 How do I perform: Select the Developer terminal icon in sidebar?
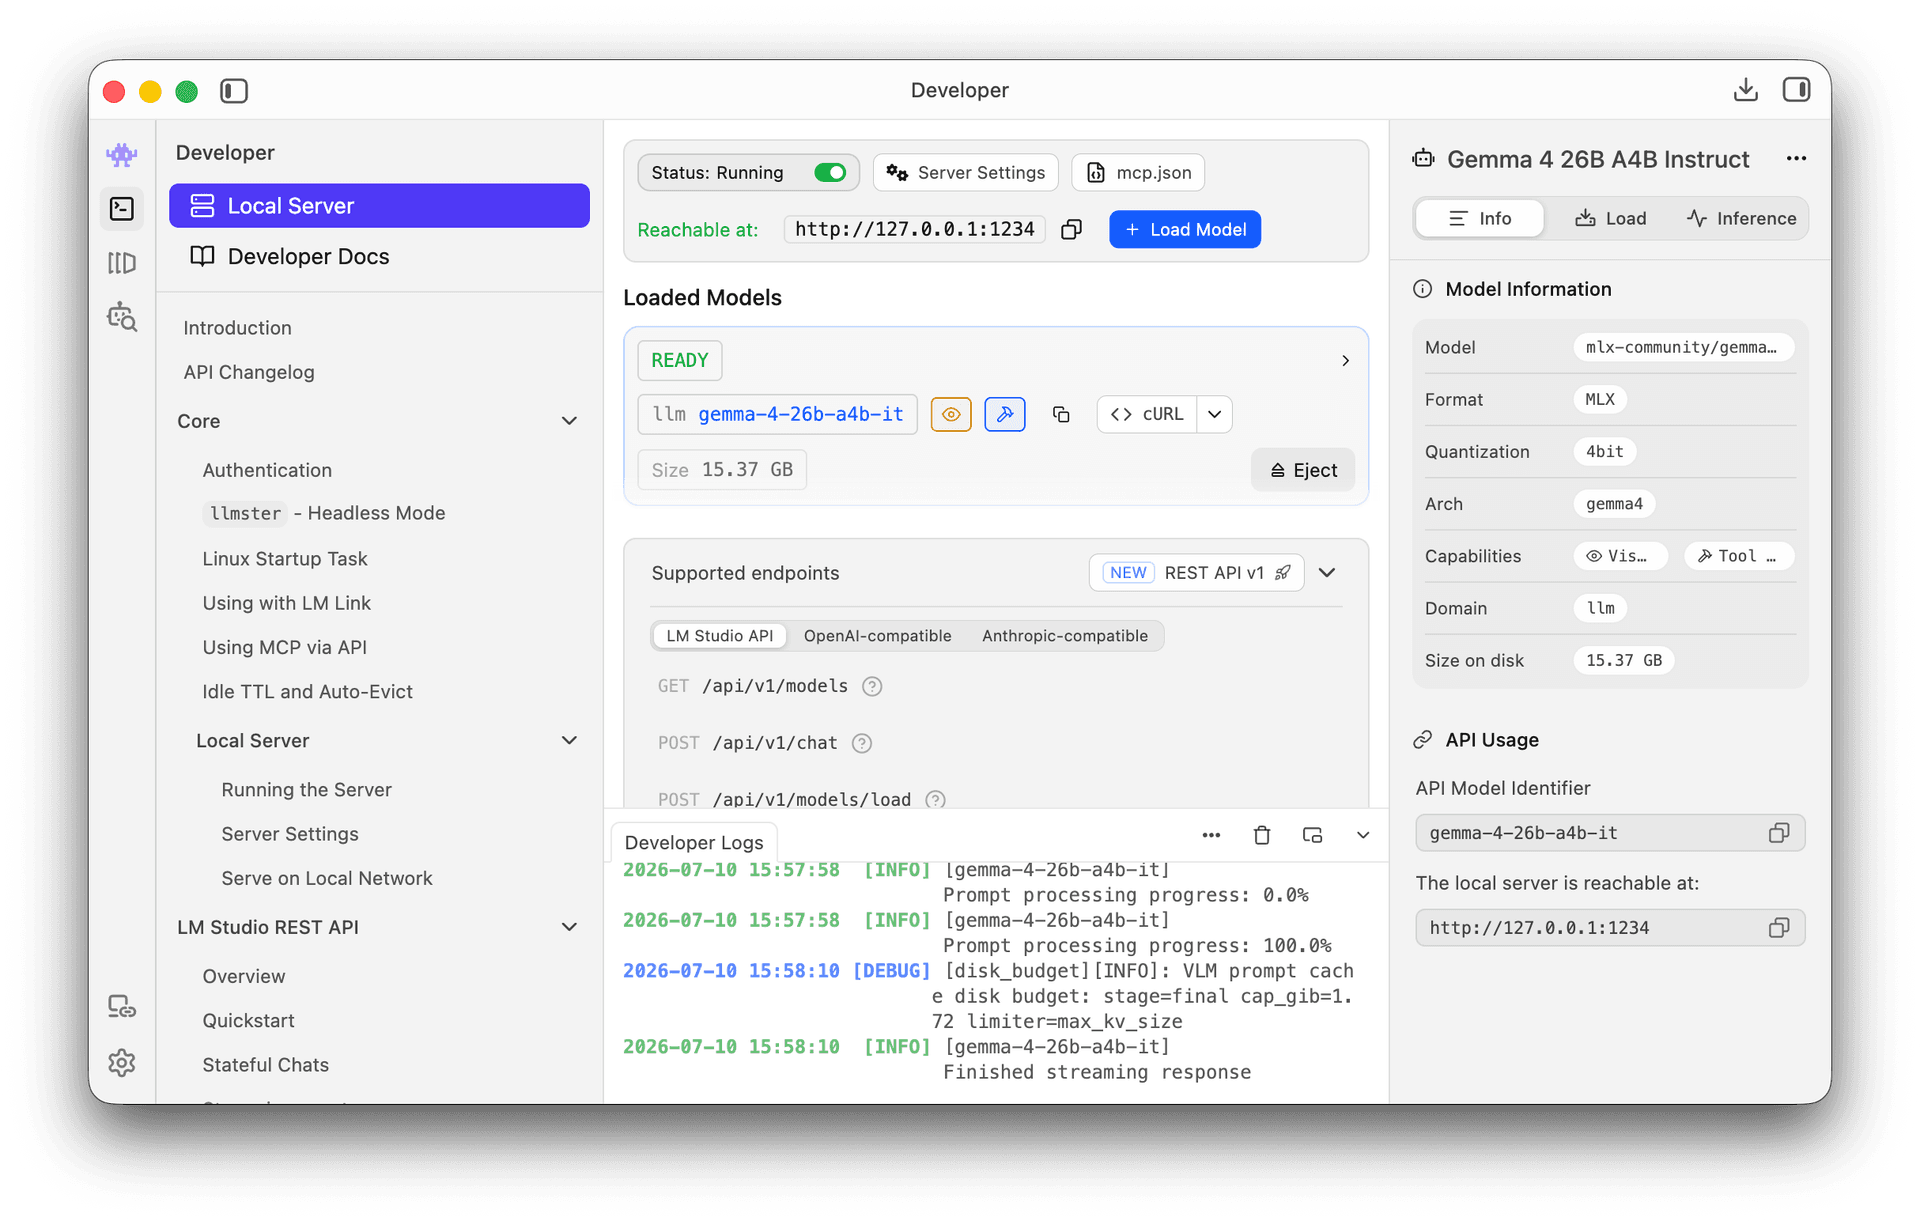pos(122,208)
